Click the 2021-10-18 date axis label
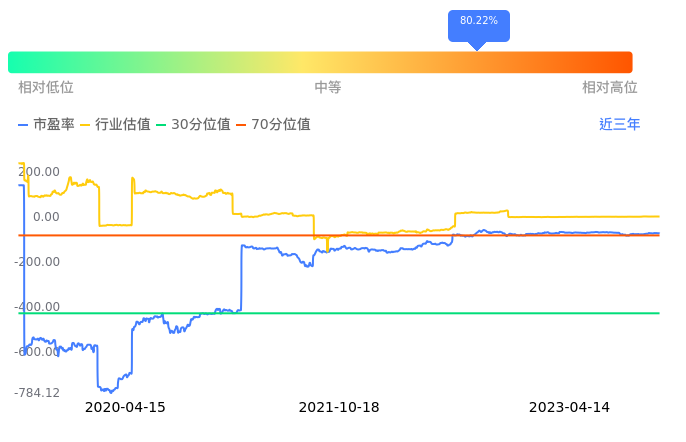 coord(339,408)
